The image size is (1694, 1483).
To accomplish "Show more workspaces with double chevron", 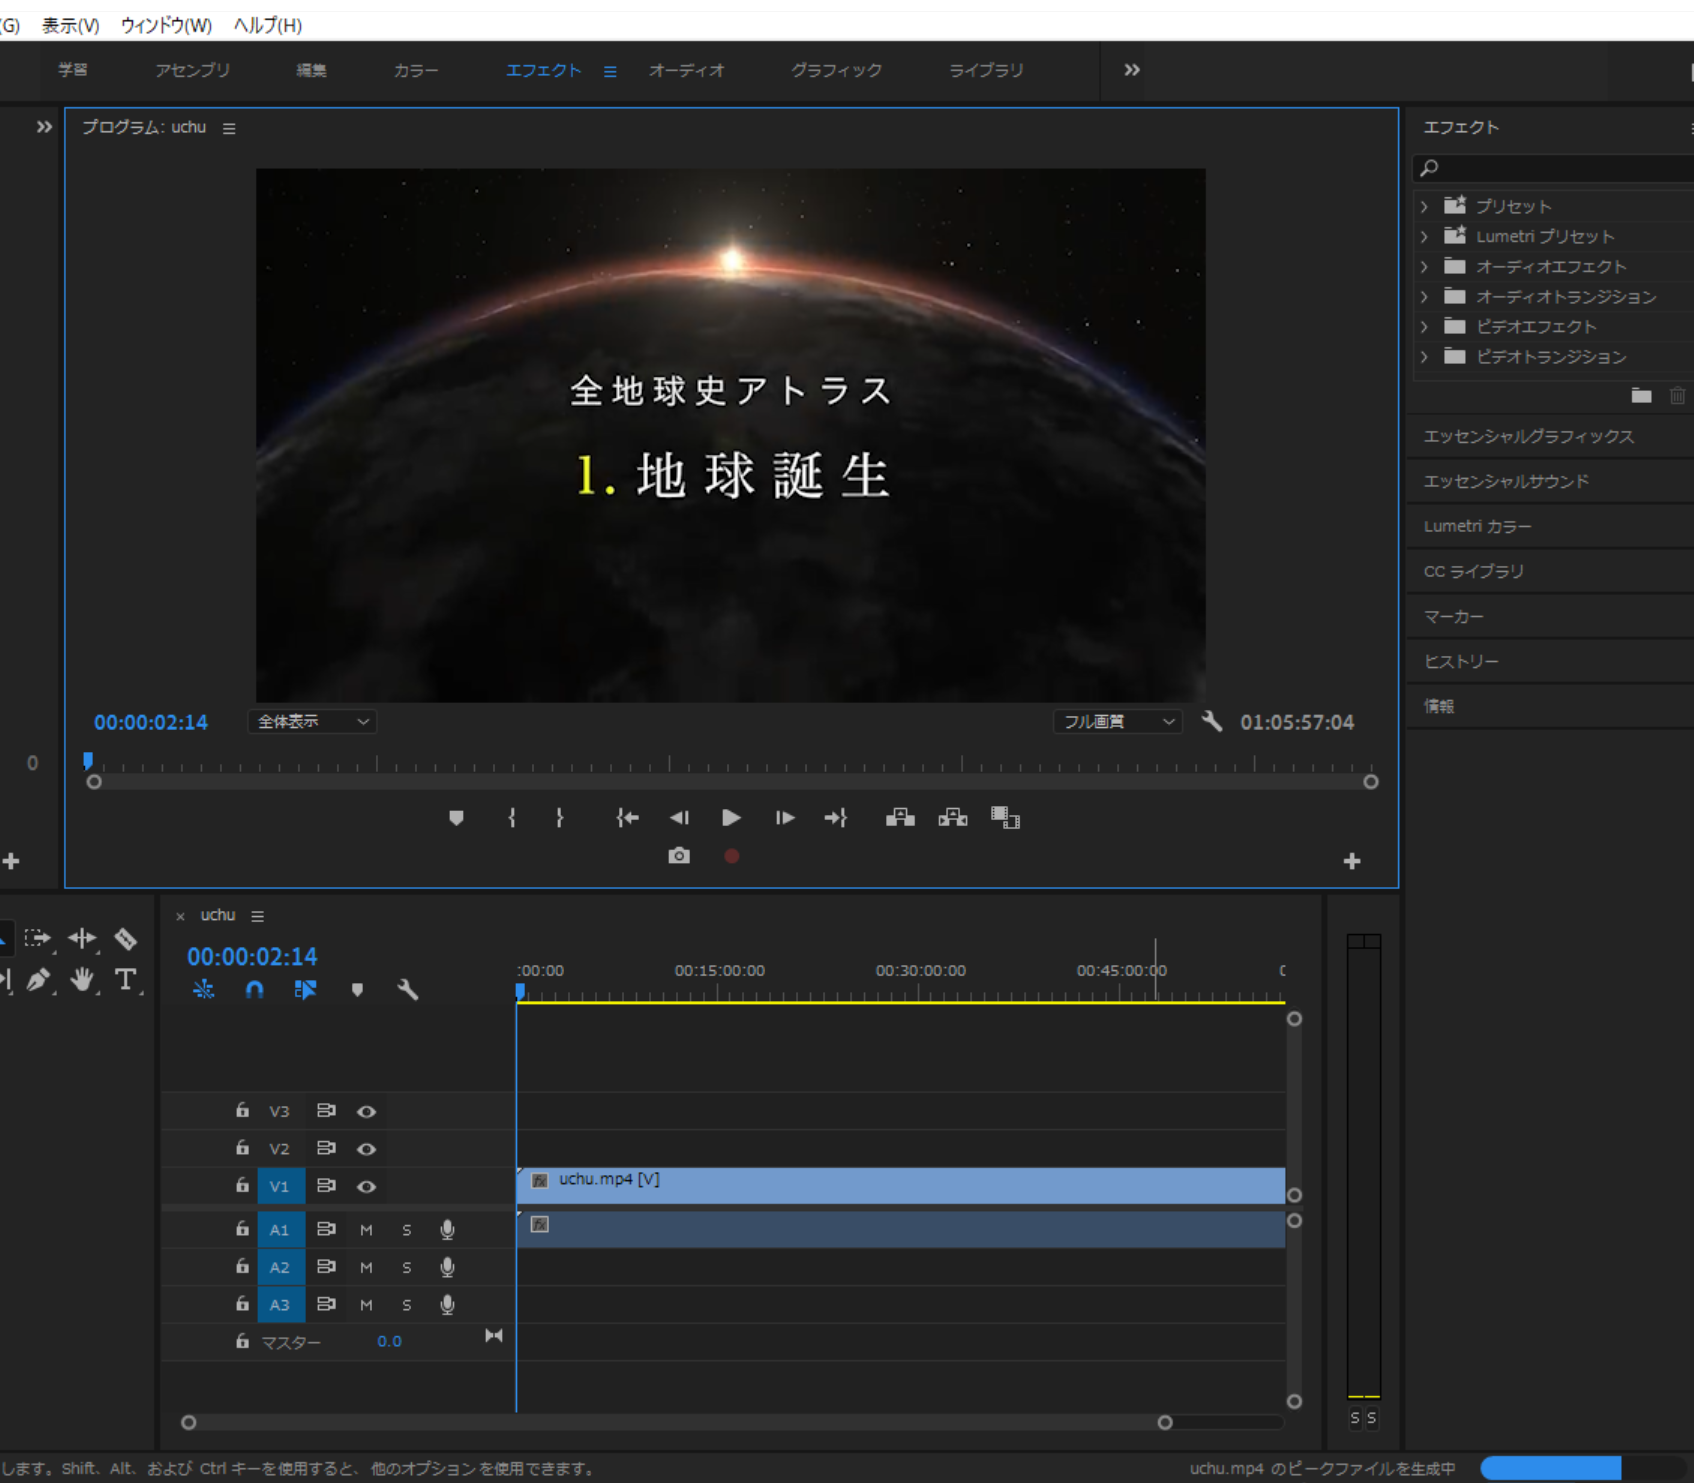I will coord(1131,70).
